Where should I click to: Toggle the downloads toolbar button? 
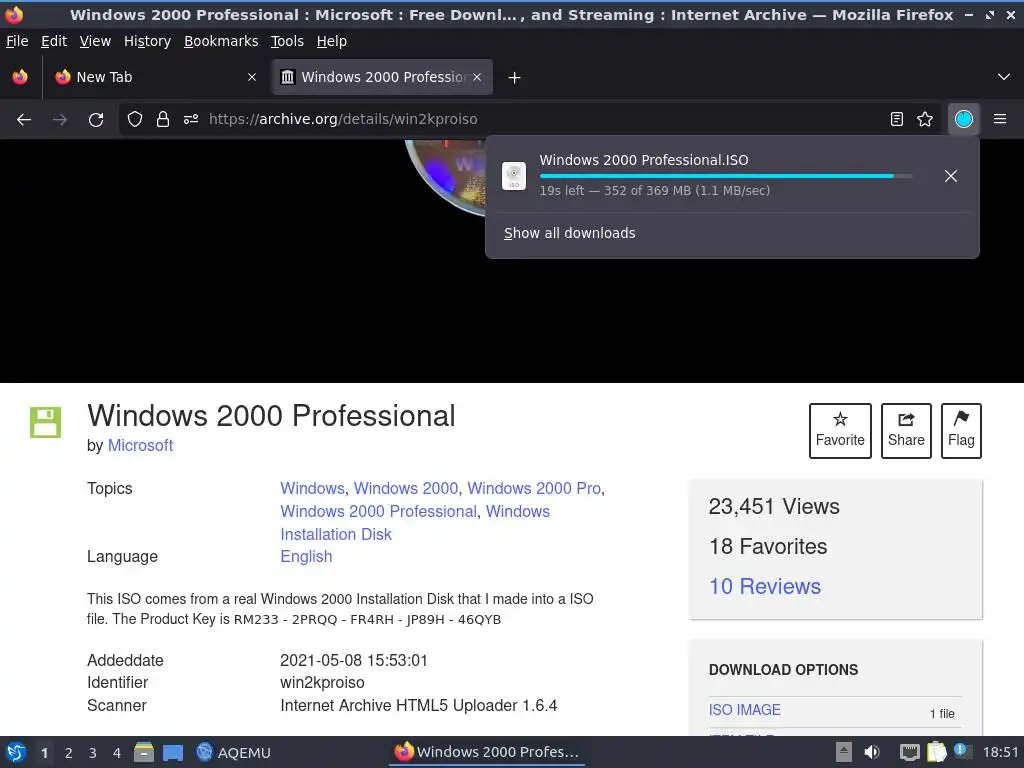964,120
